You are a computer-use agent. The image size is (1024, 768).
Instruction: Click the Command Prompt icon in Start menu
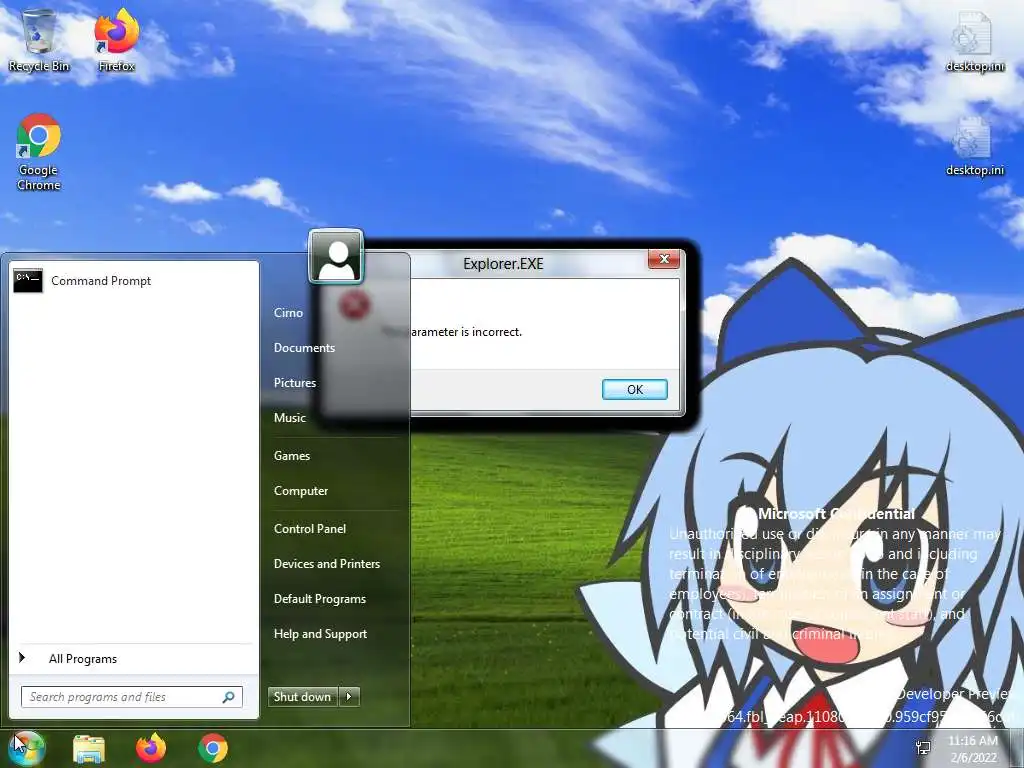click(28, 281)
